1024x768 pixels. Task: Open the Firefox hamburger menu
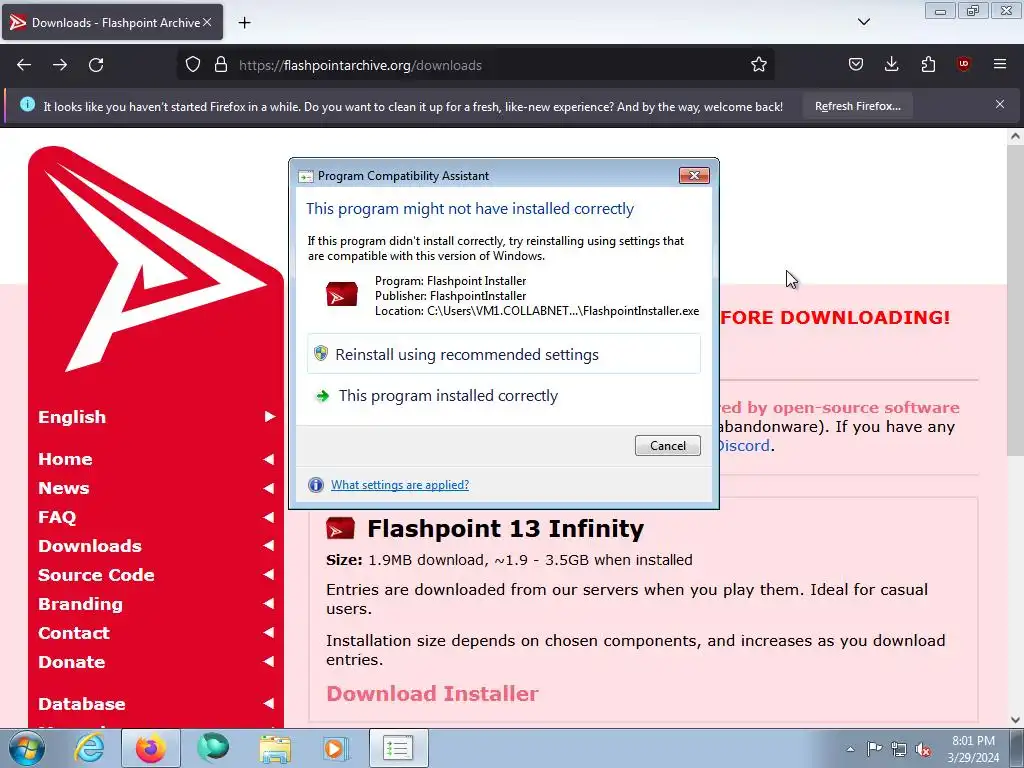[x=1000, y=64]
